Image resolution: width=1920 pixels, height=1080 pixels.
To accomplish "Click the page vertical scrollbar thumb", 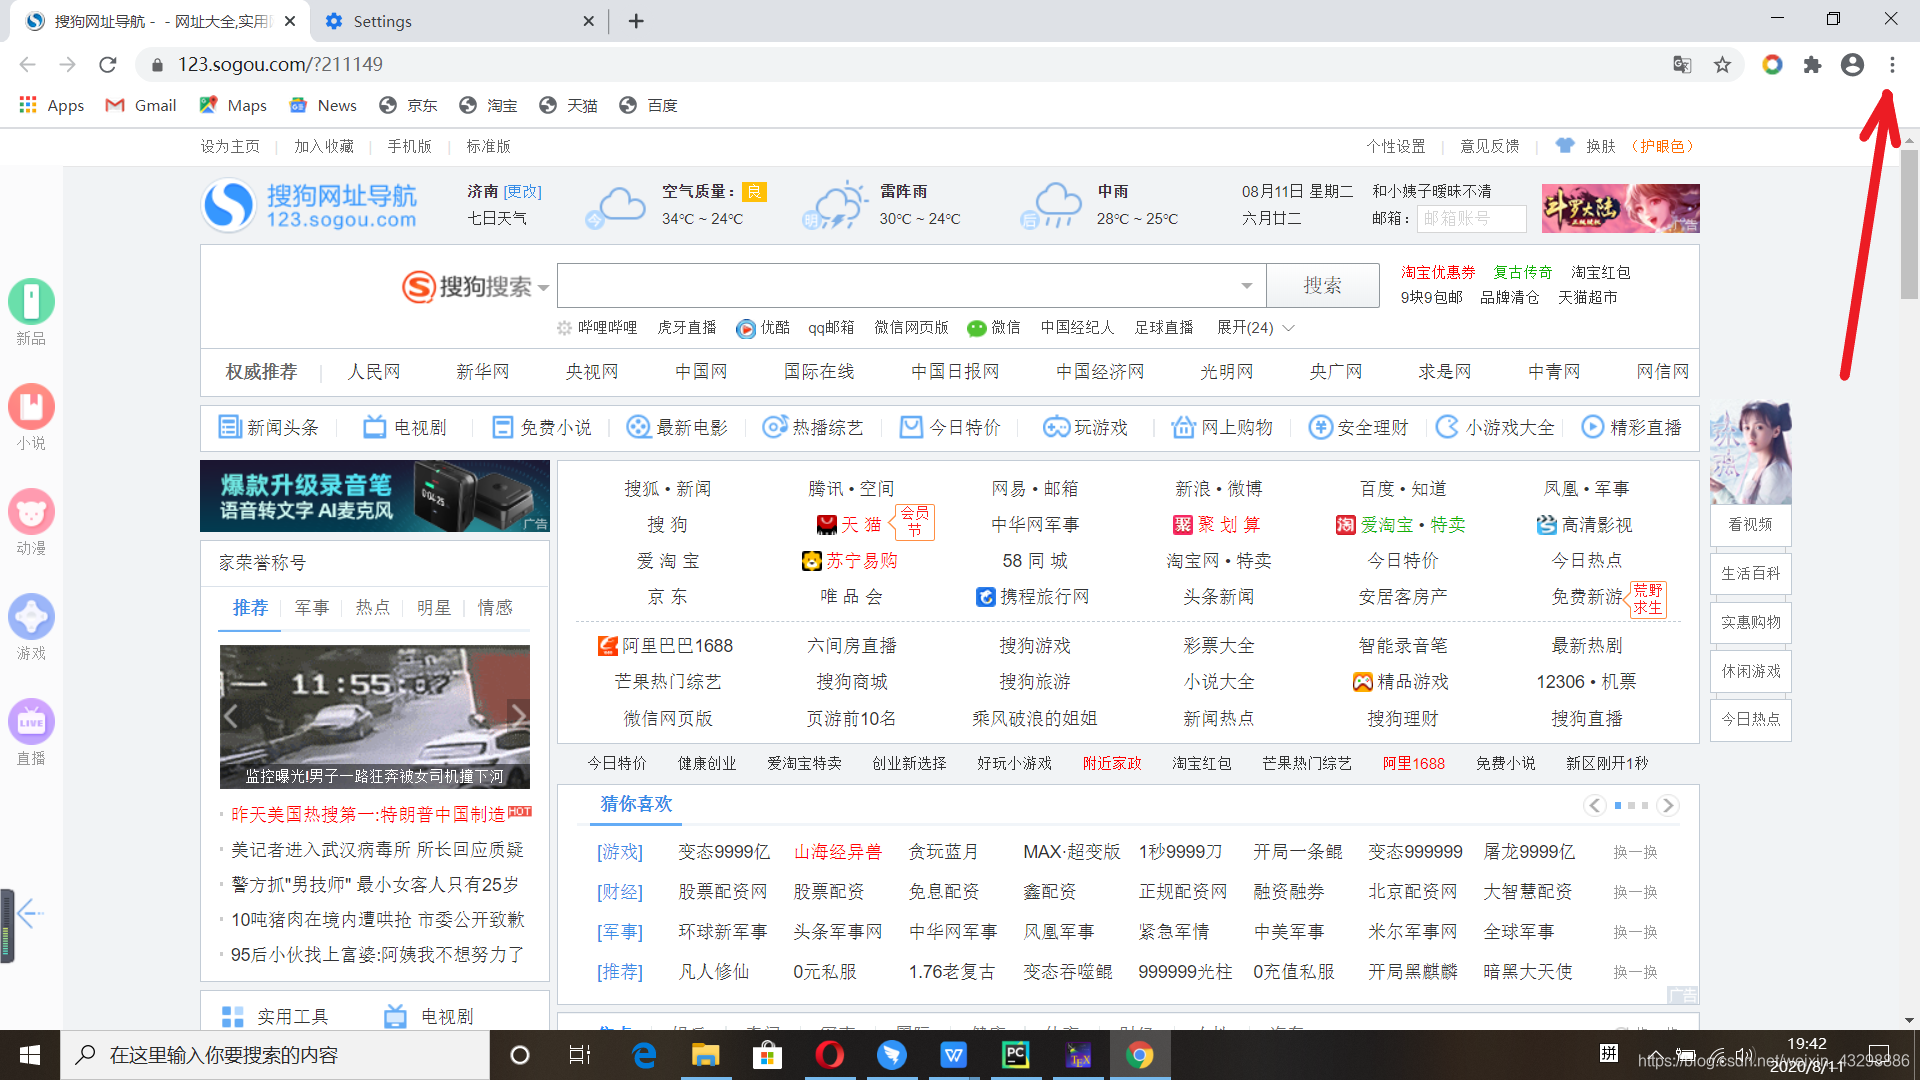I will coord(1909,225).
